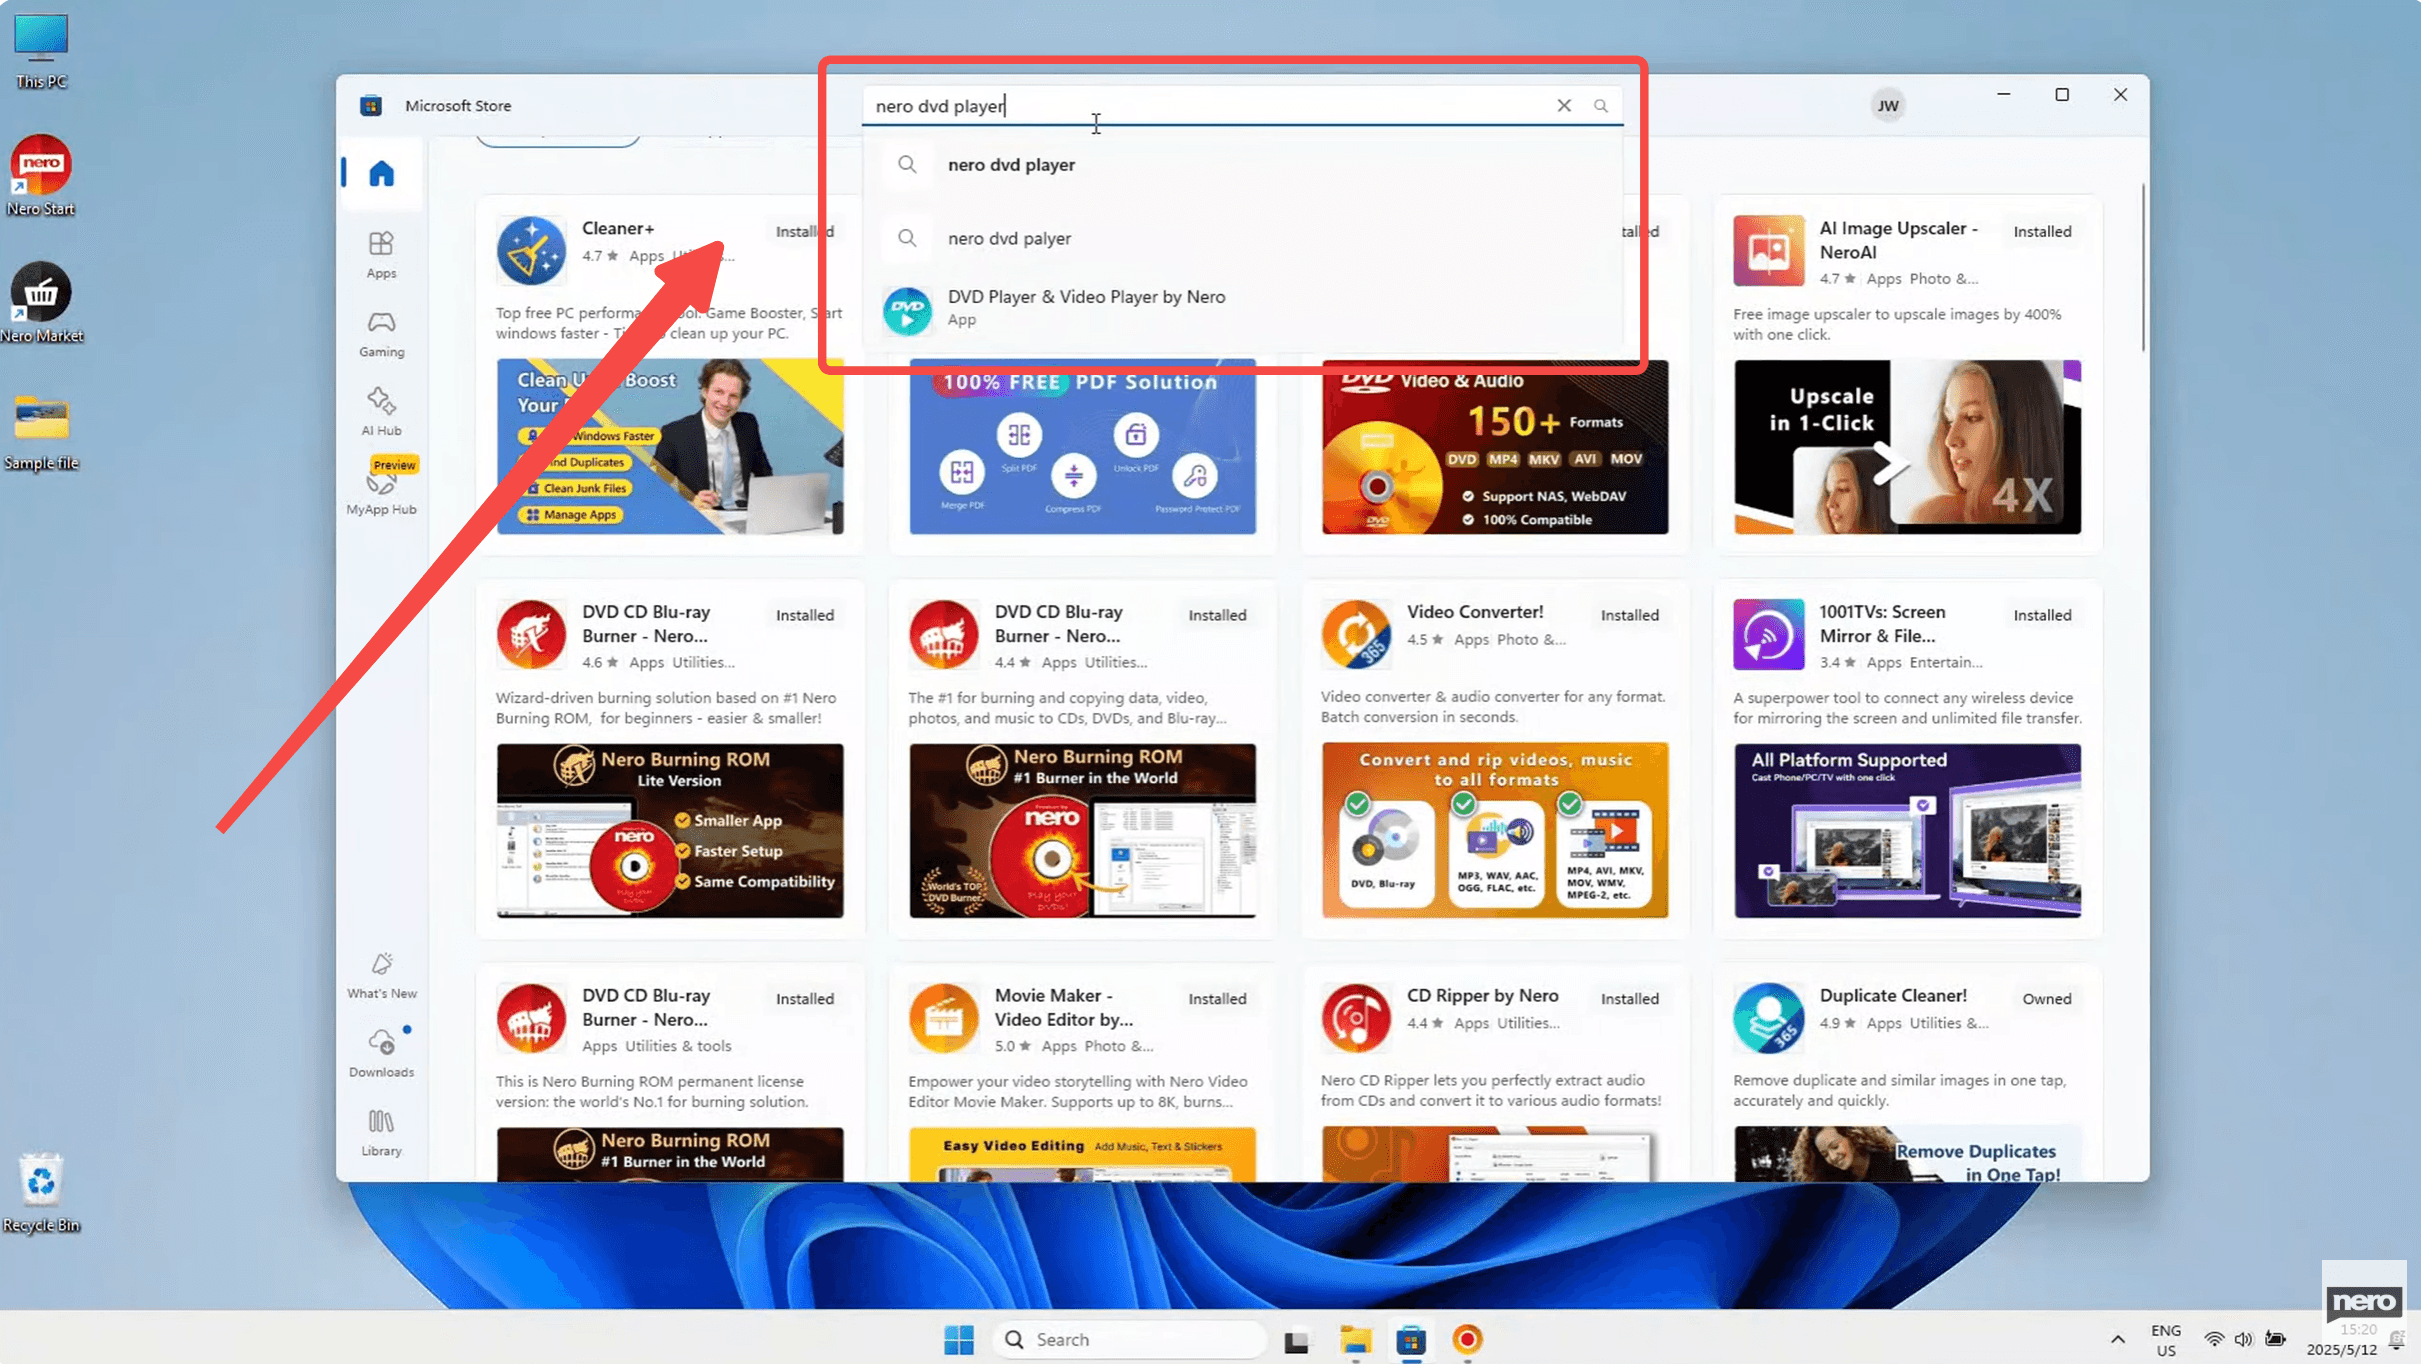The height and width of the screenshot is (1364, 2421).
Task: Open the Home section in Store sidebar
Action: pyautogui.click(x=381, y=174)
